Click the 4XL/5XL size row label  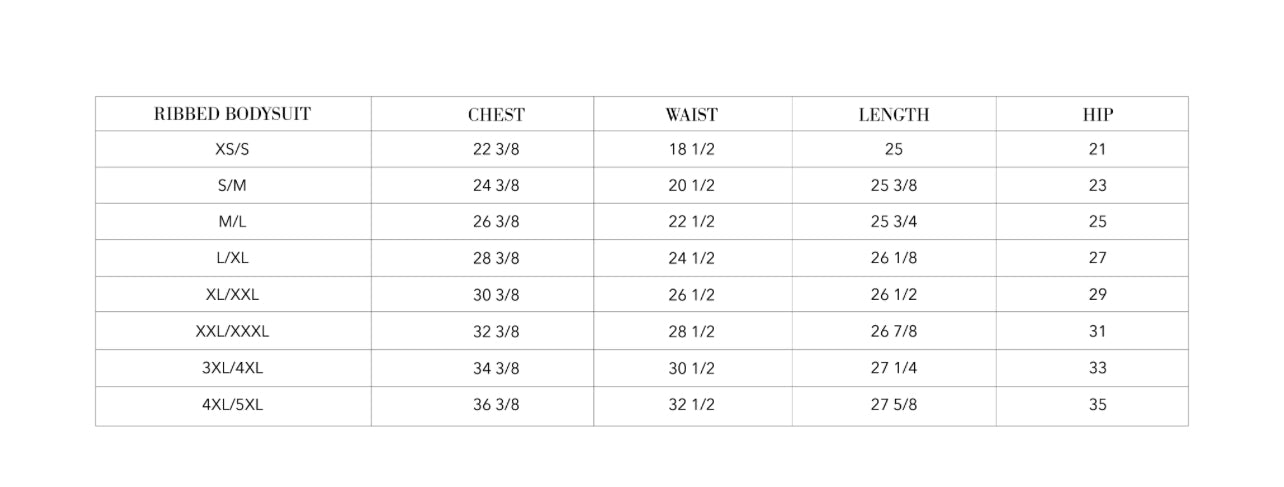click(x=232, y=405)
